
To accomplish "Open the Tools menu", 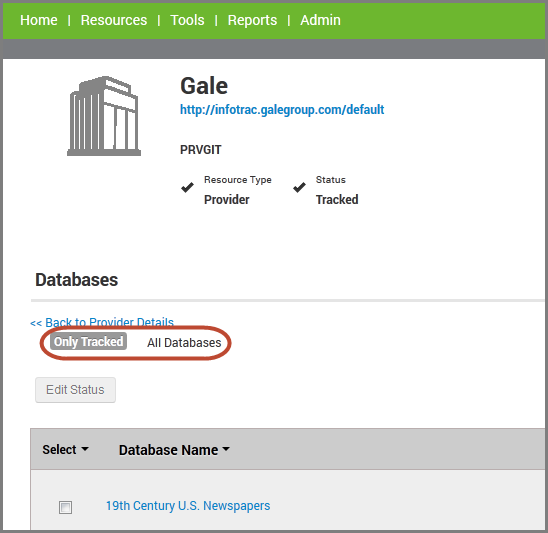I will coord(187,20).
